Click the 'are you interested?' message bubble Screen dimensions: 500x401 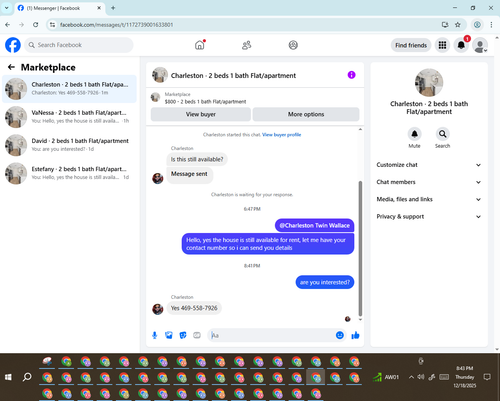tap(325, 282)
